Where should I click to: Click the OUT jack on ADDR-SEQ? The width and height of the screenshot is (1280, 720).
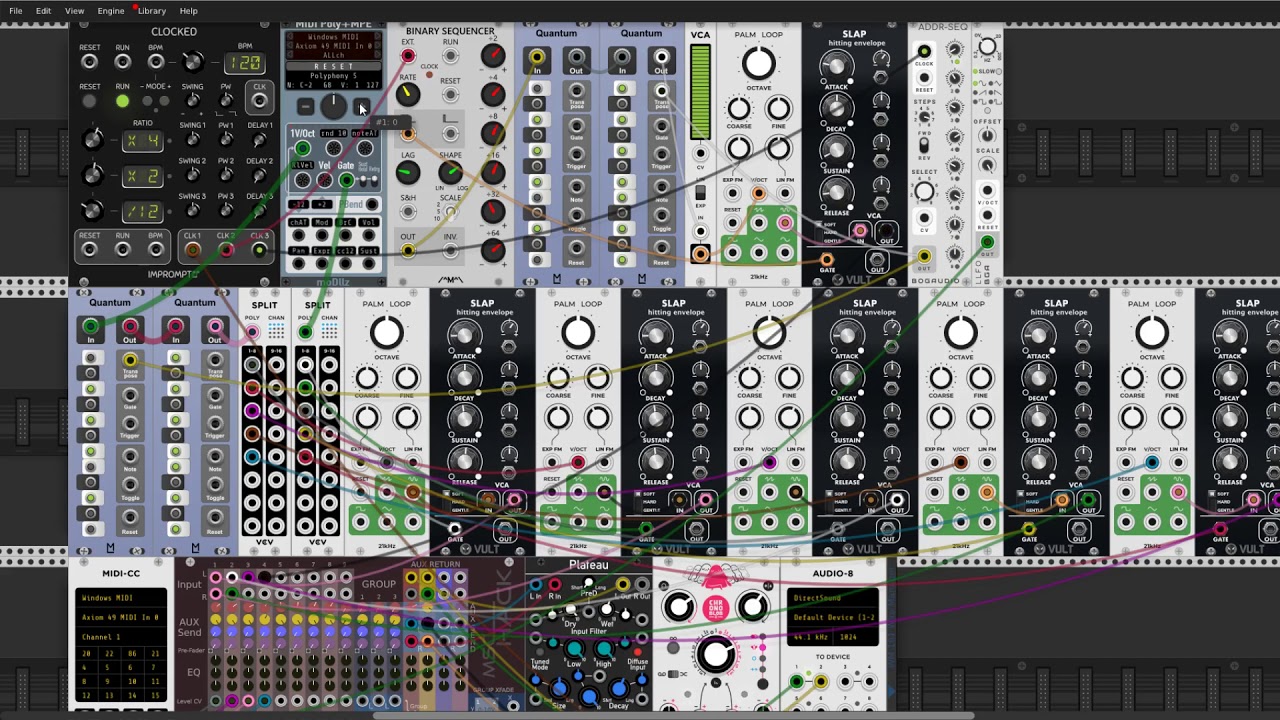click(924, 257)
